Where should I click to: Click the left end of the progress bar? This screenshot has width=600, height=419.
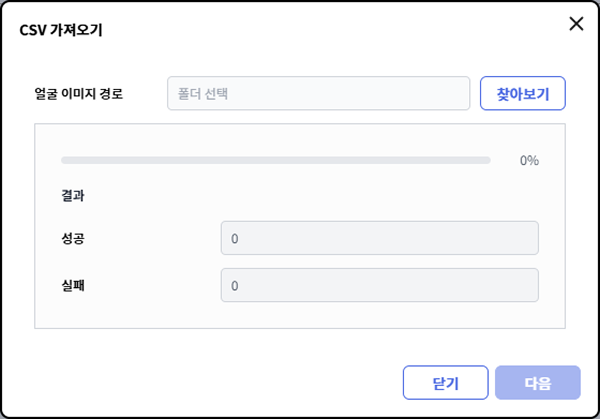pos(66,160)
